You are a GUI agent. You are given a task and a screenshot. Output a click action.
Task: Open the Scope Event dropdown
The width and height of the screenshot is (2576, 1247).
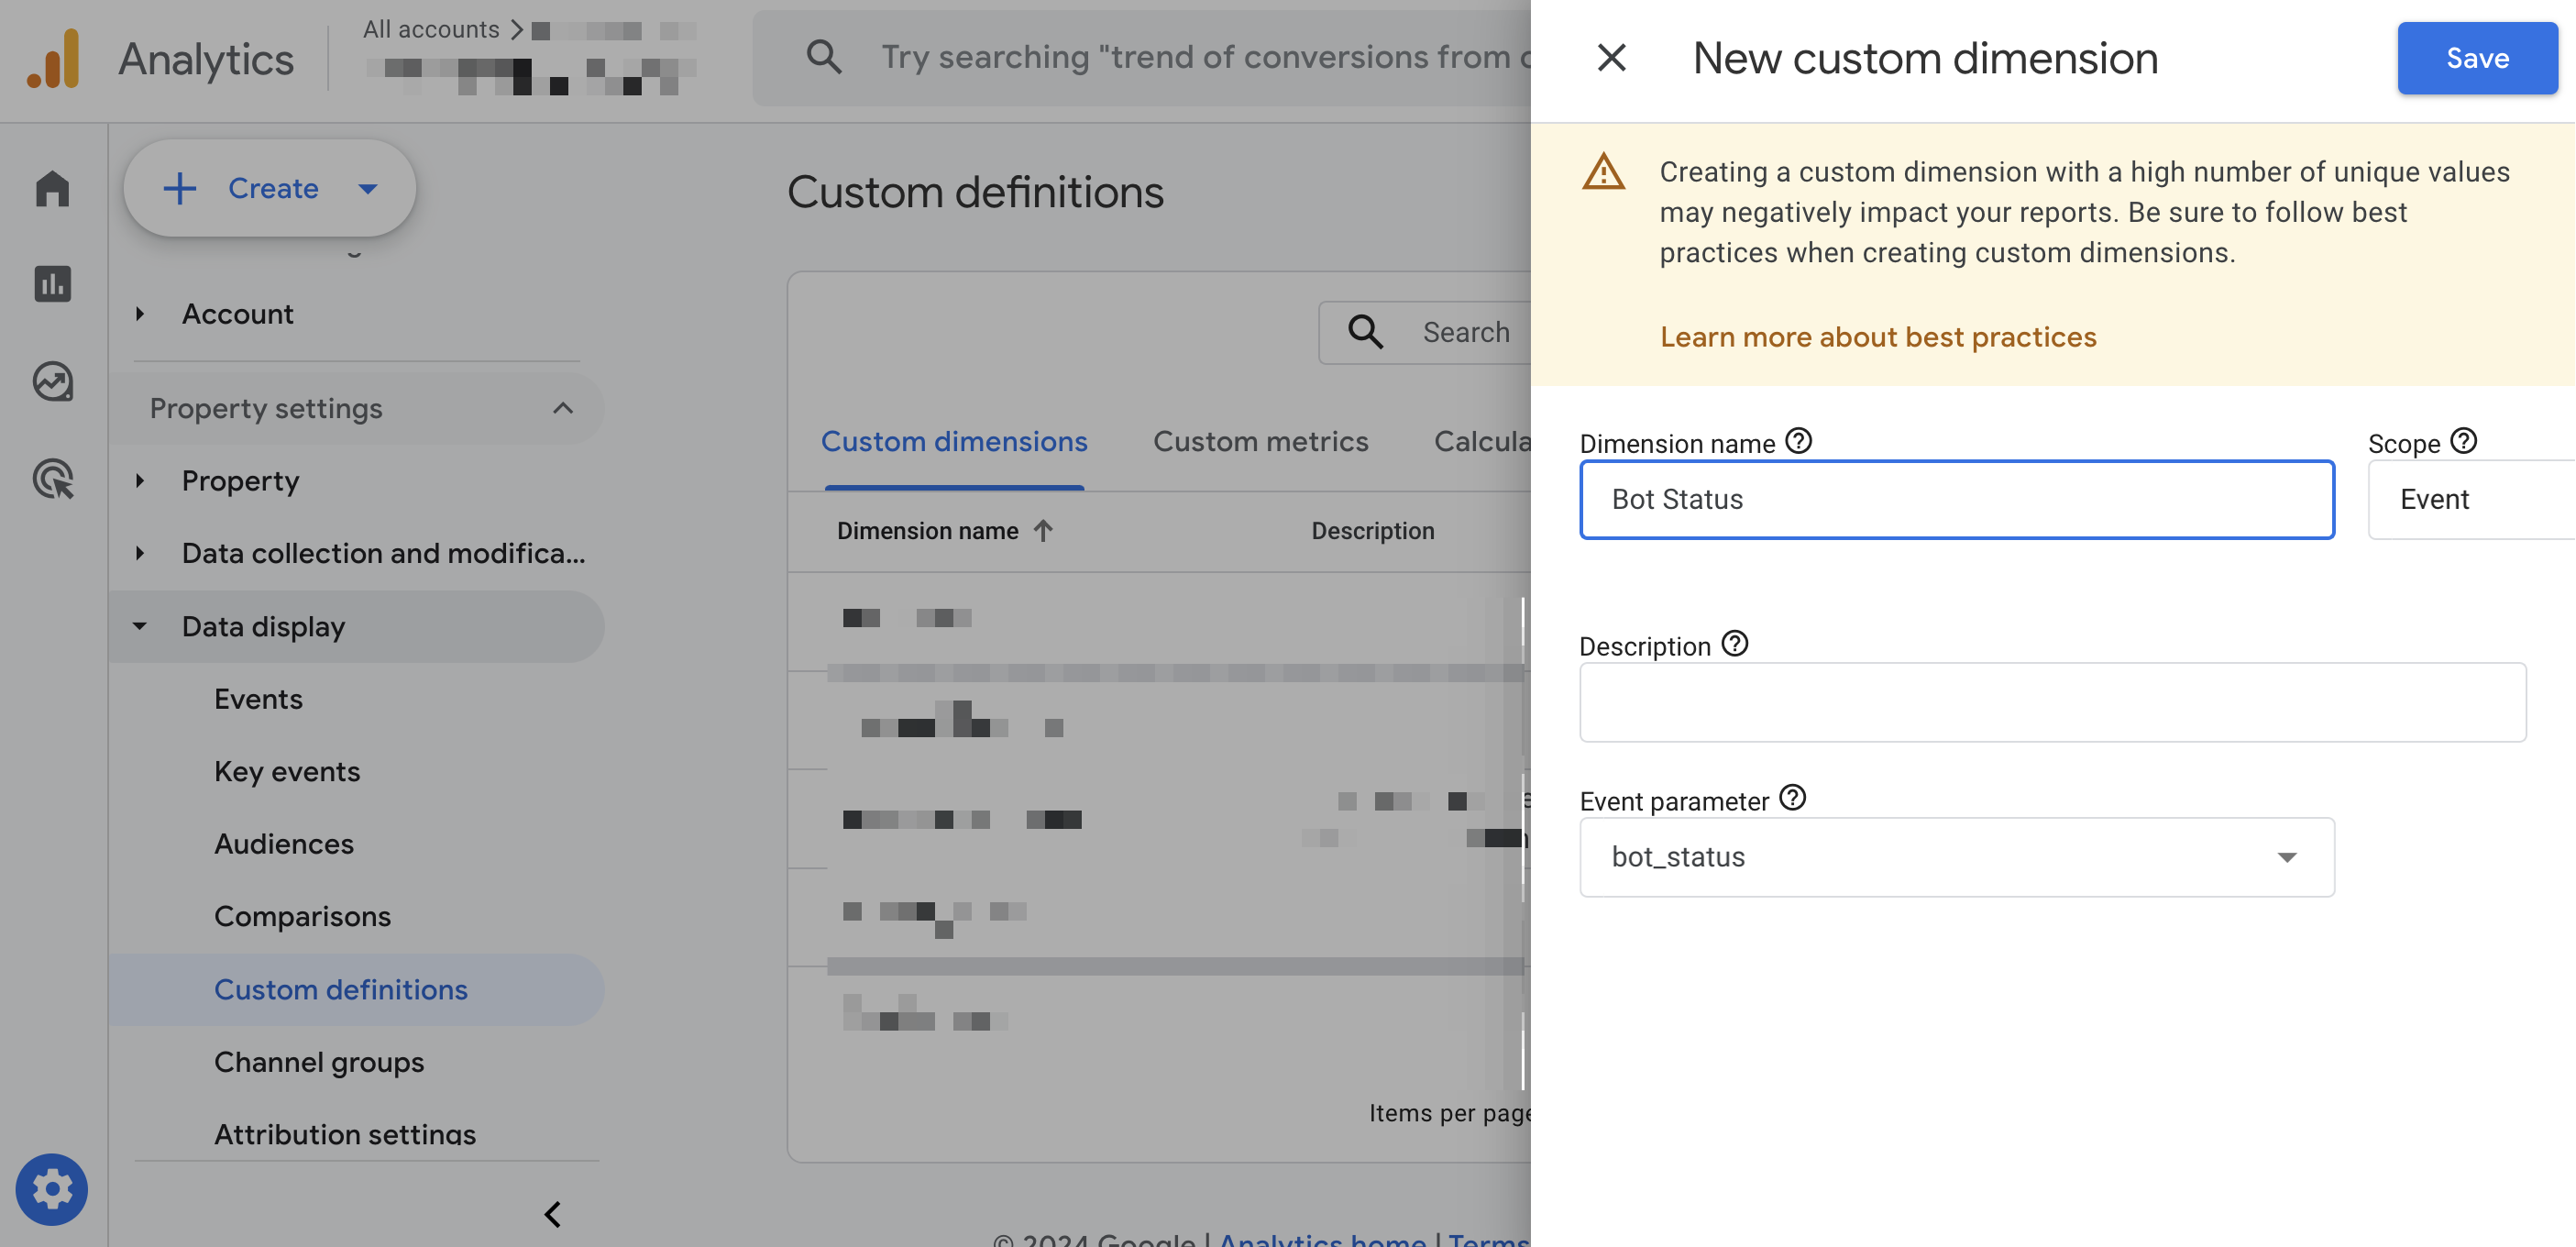(x=2470, y=499)
